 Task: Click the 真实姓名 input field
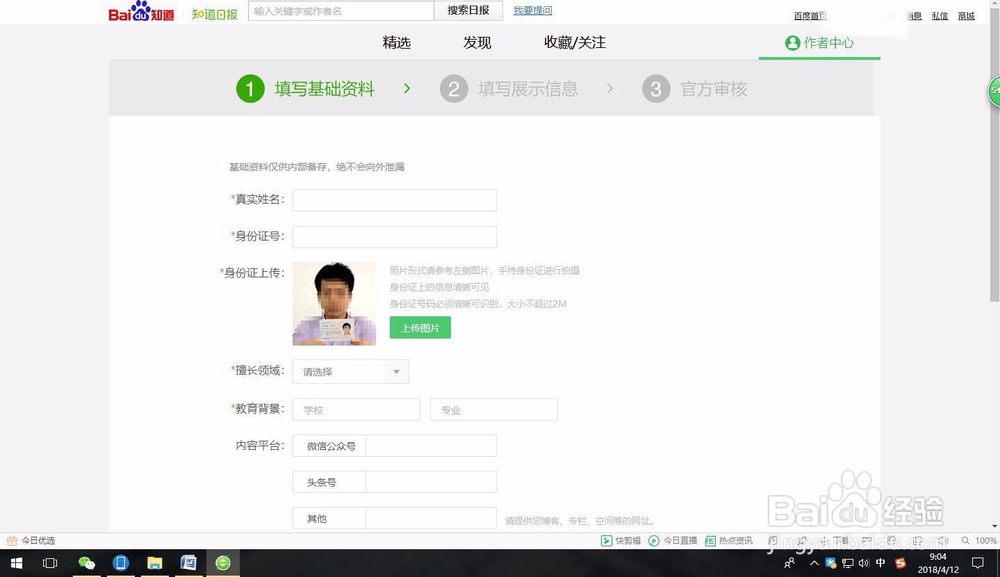pos(393,200)
